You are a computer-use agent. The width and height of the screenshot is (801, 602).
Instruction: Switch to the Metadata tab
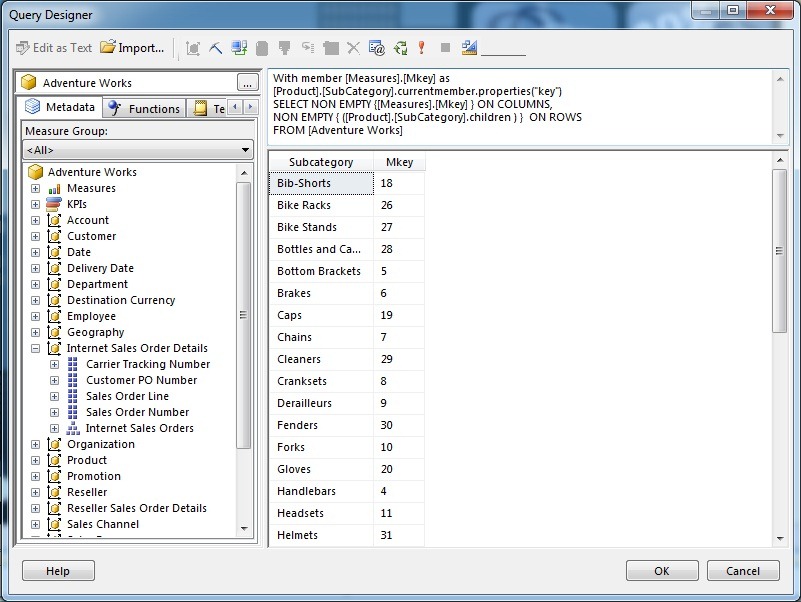(x=60, y=107)
